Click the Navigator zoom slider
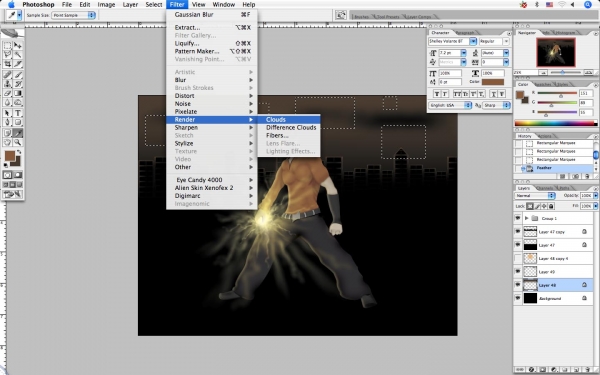This screenshot has height=375, width=600. [566, 72]
